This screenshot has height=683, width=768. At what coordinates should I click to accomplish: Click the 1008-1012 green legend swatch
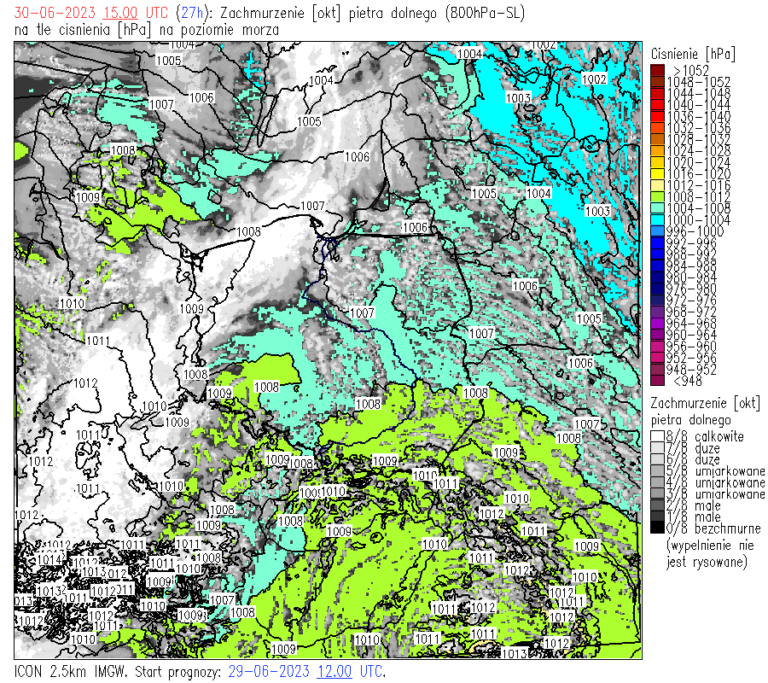click(655, 196)
